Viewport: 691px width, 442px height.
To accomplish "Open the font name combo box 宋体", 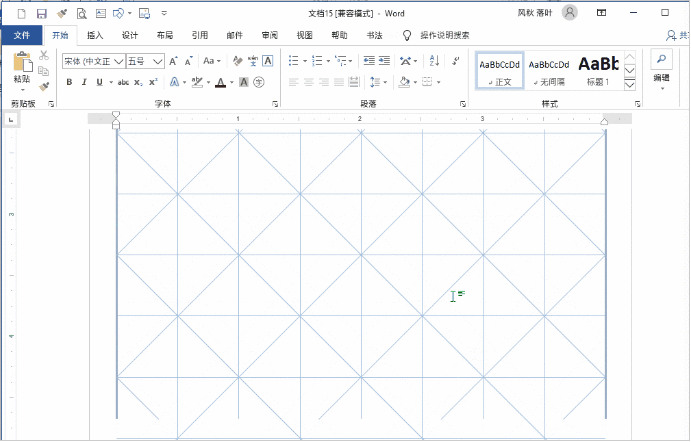I will click(x=93, y=61).
